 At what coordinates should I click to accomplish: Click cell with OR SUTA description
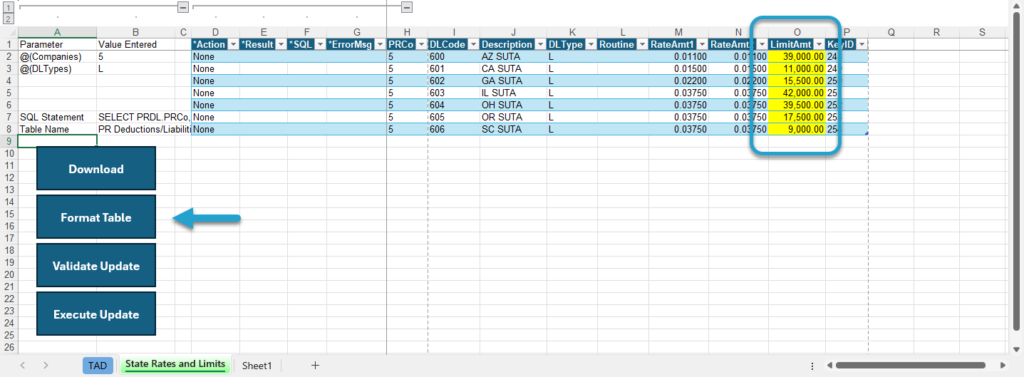tap(513, 117)
